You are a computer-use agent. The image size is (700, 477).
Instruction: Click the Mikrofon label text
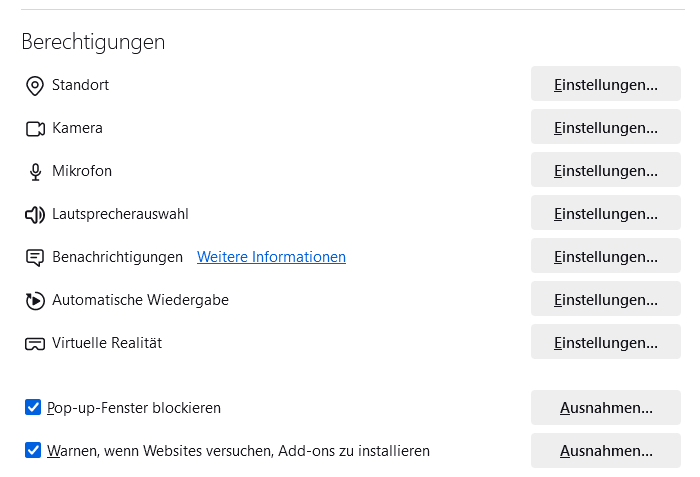click(x=82, y=171)
